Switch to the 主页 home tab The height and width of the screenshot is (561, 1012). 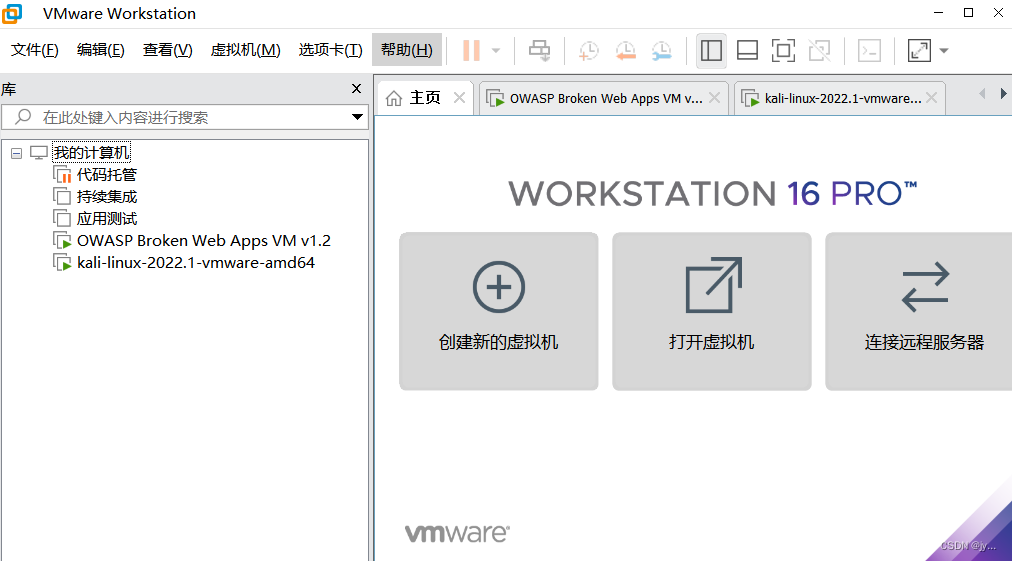click(425, 98)
